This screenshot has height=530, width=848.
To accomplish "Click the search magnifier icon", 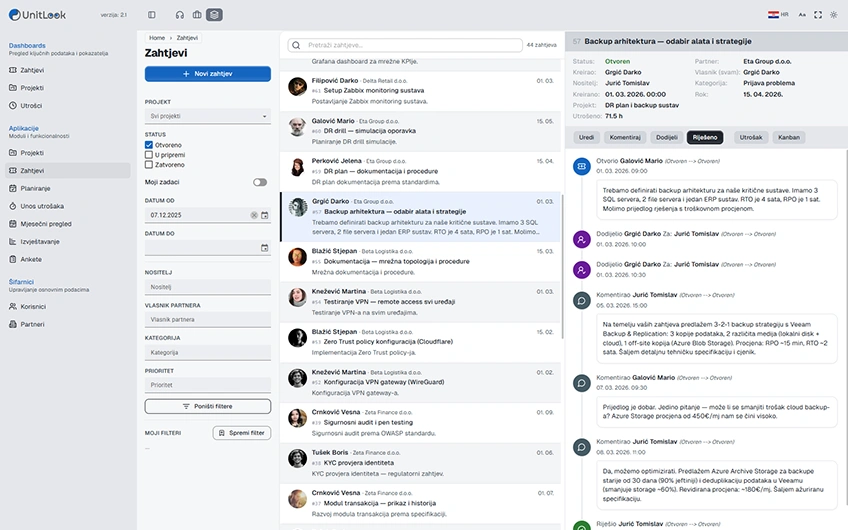I will pyautogui.click(x=296, y=45).
